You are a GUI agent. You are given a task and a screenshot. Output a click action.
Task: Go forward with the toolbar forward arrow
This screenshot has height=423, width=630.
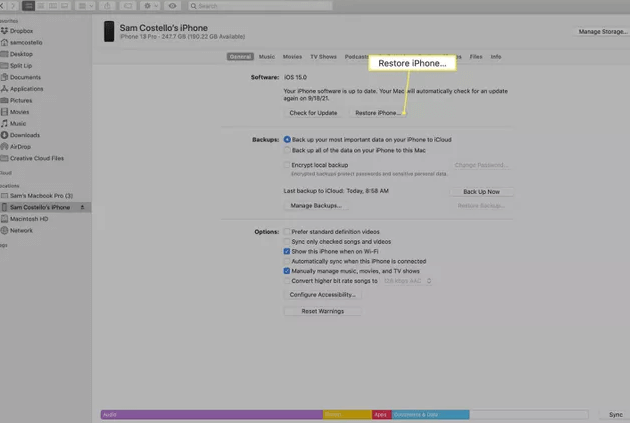pos(13,6)
